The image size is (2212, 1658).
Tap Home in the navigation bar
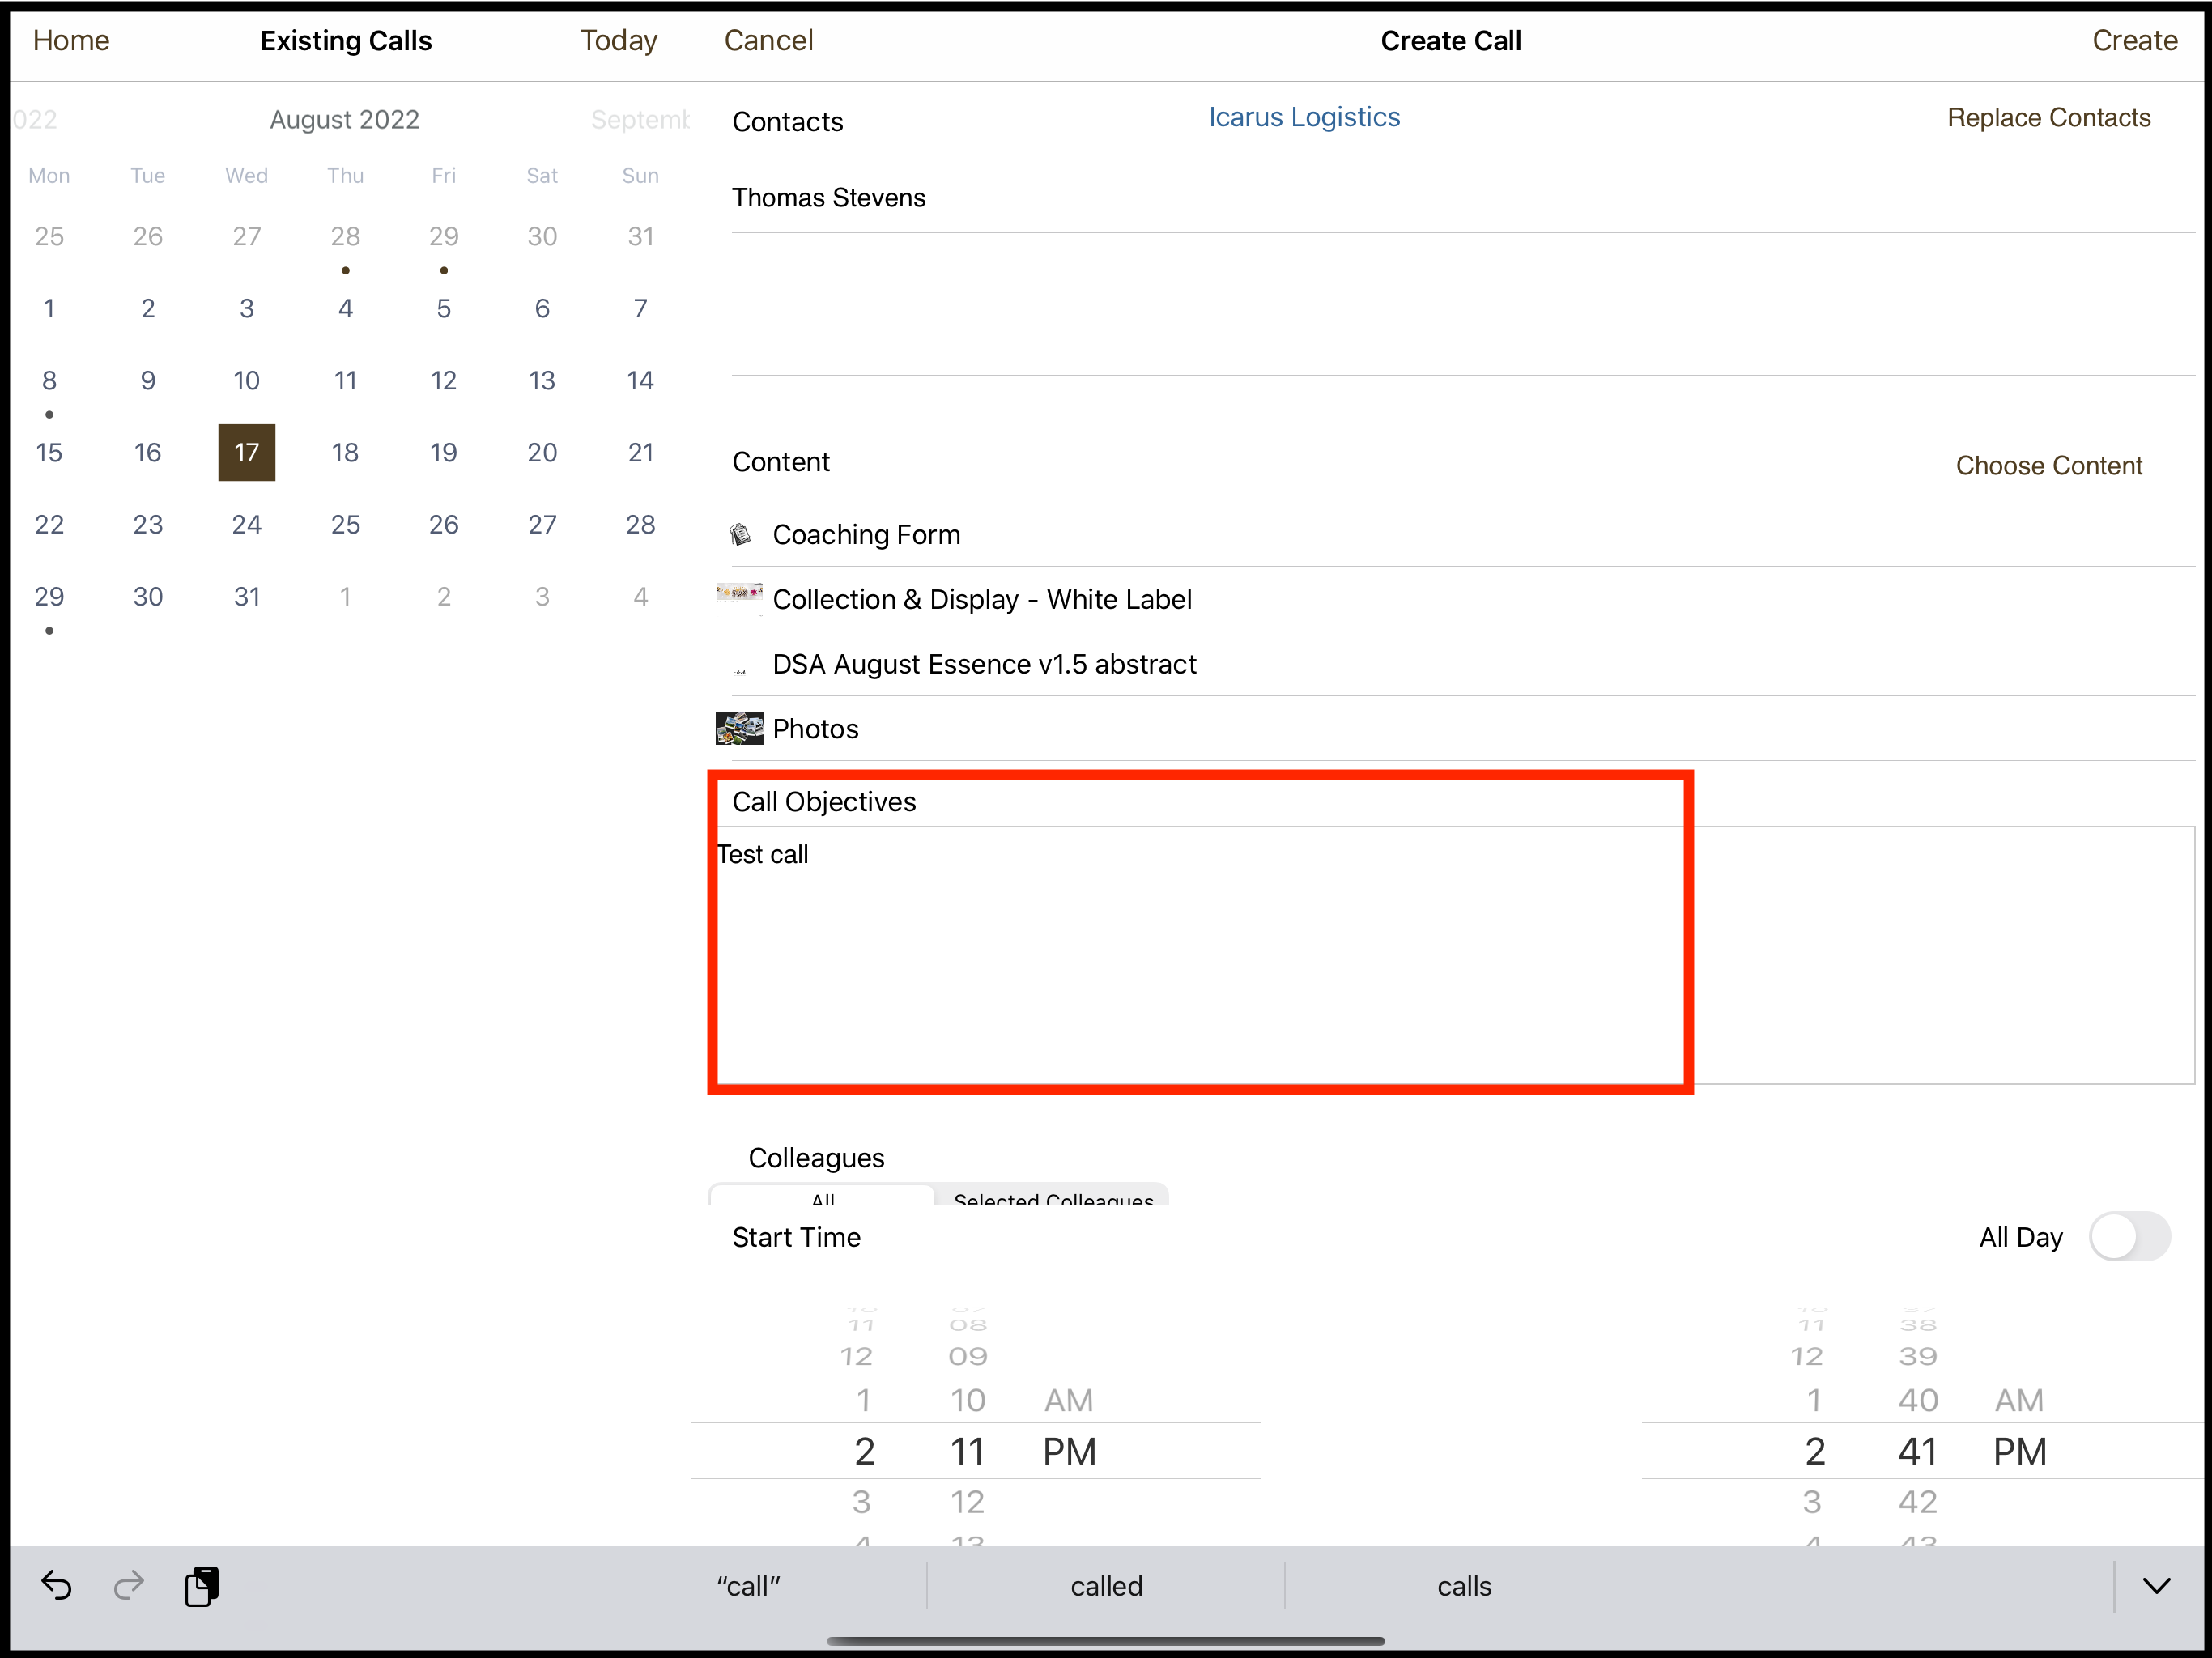click(x=70, y=40)
